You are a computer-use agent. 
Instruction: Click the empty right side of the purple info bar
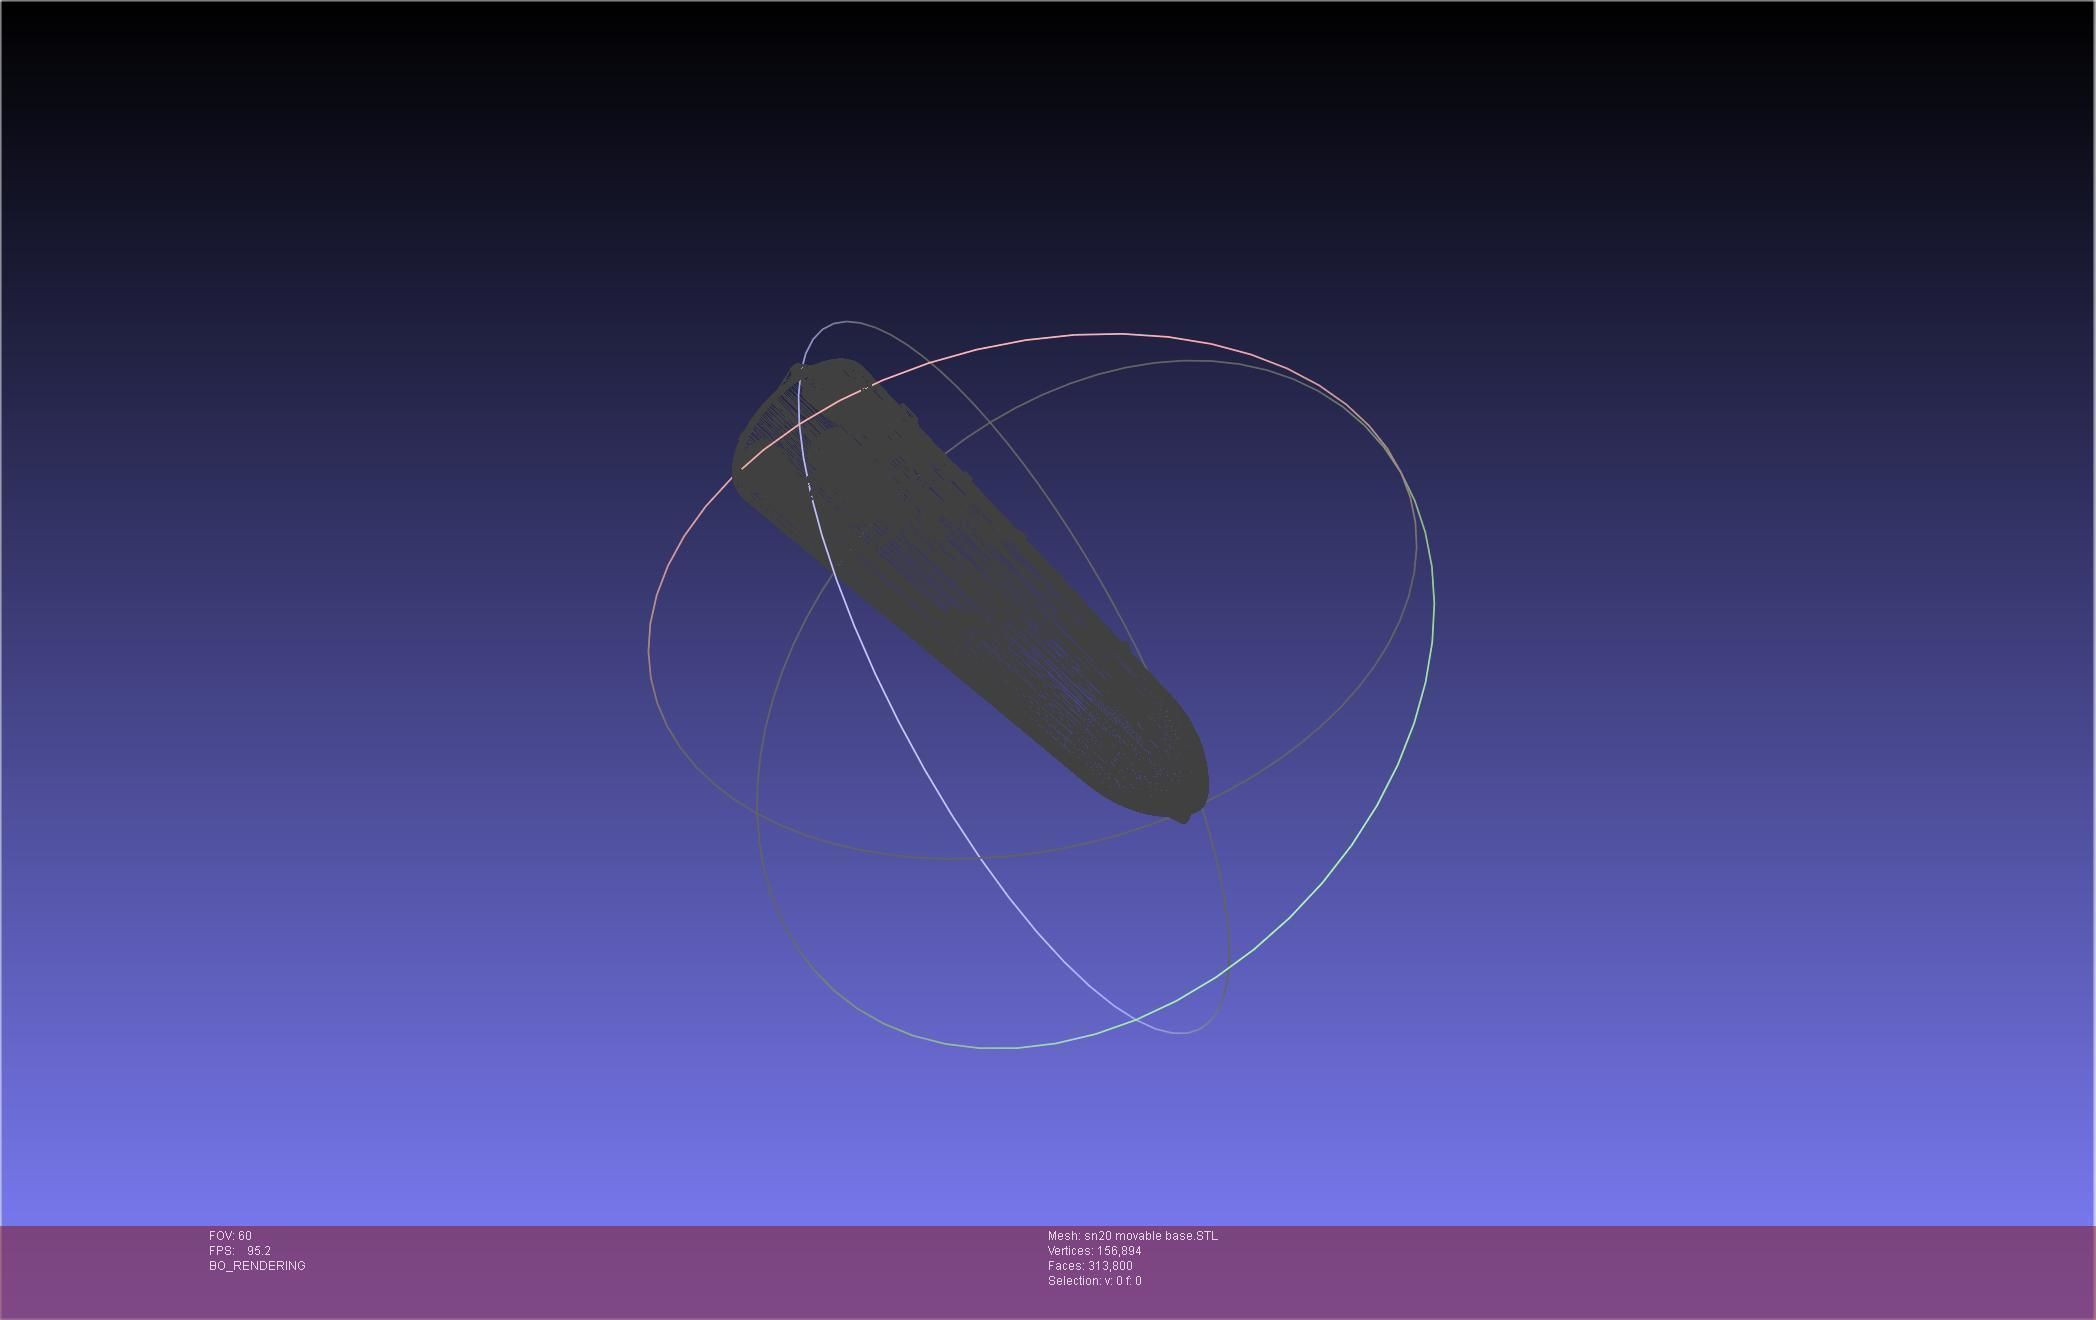pos(1700,1270)
